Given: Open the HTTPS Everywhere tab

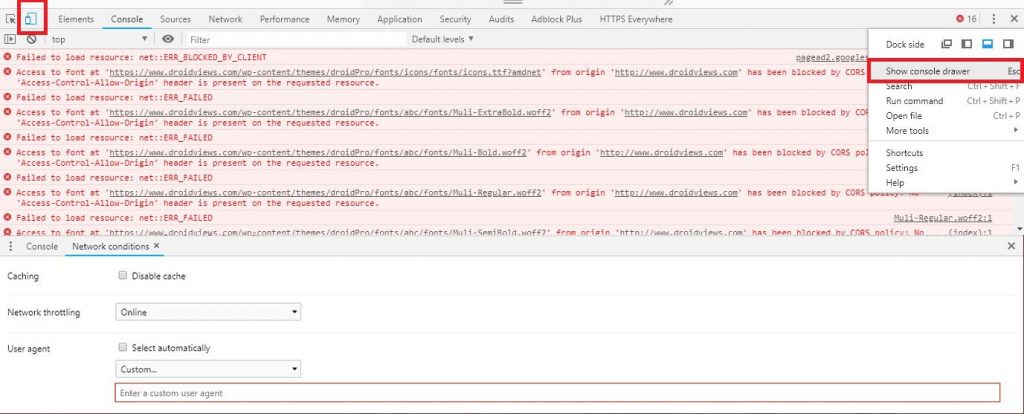Looking at the screenshot, I should click(x=636, y=19).
